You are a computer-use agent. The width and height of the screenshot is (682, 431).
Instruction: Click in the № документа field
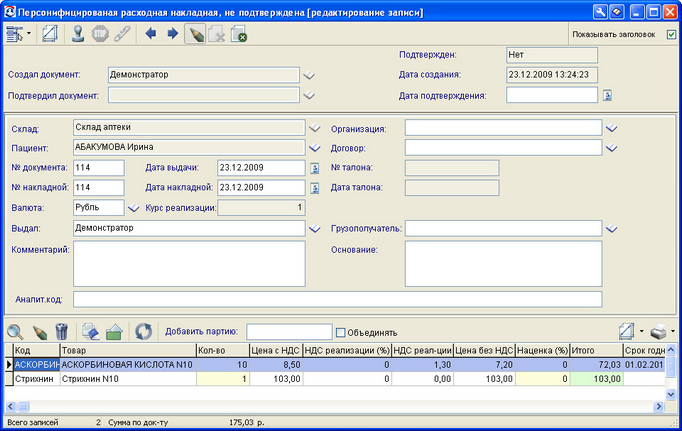coord(99,168)
